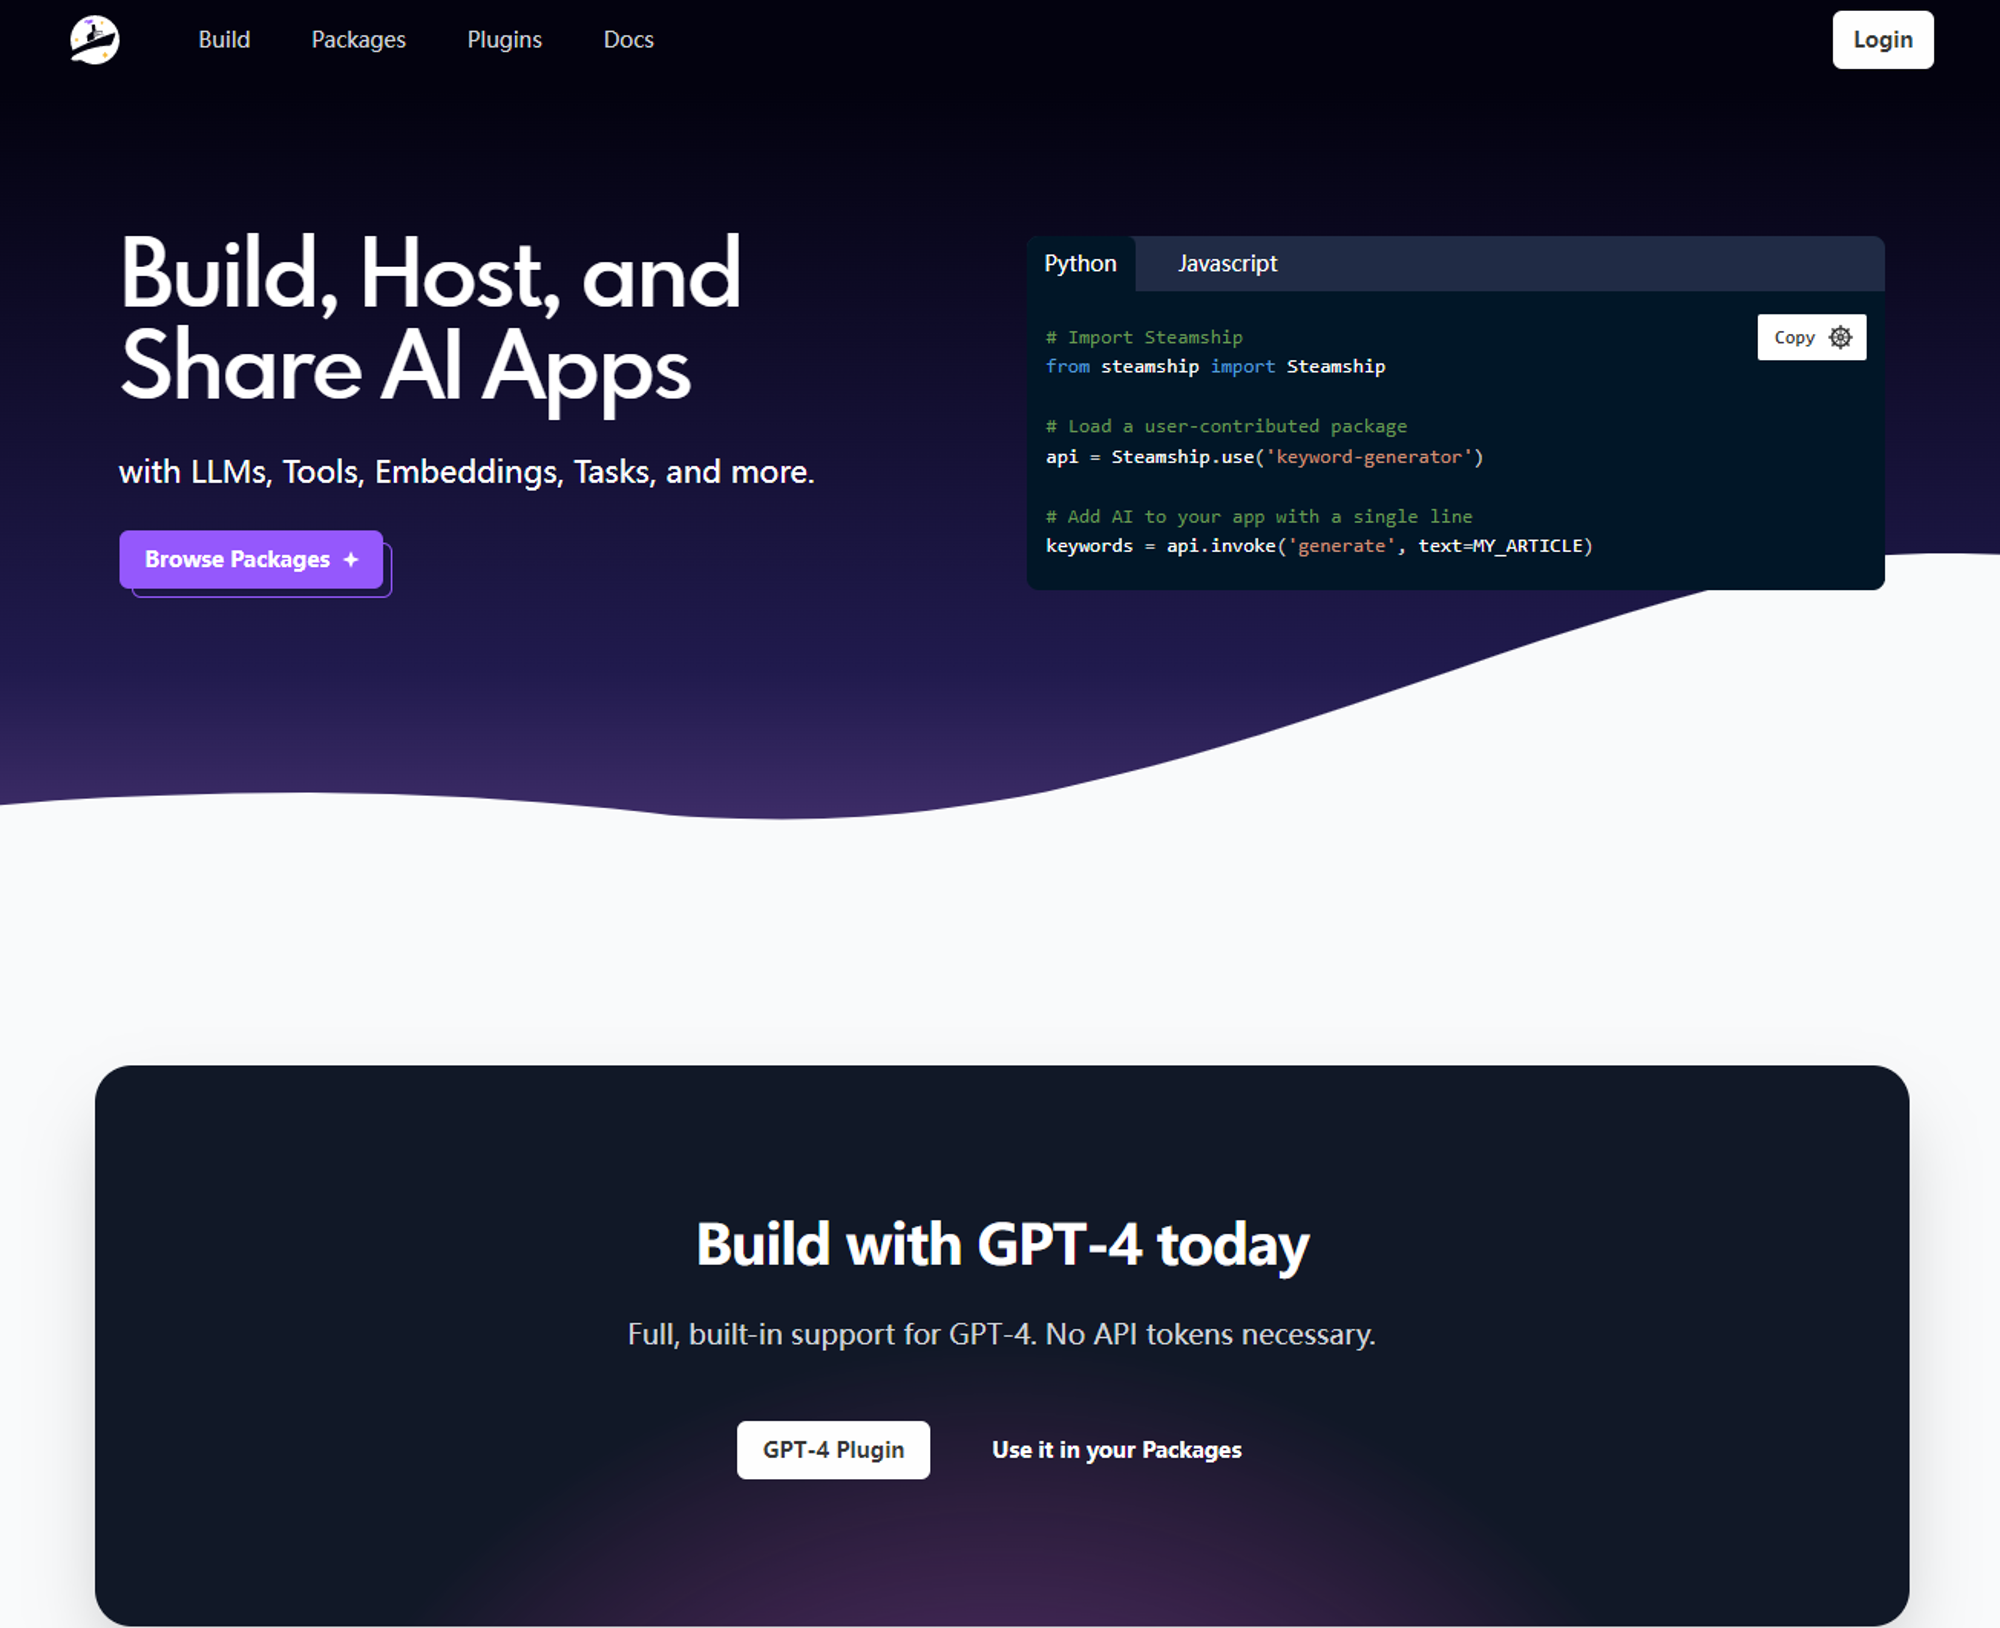This screenshot has width=2000, height=1628.
Task: Follow the Use it in your Packages link
Action: [x=1116, y=1450]
